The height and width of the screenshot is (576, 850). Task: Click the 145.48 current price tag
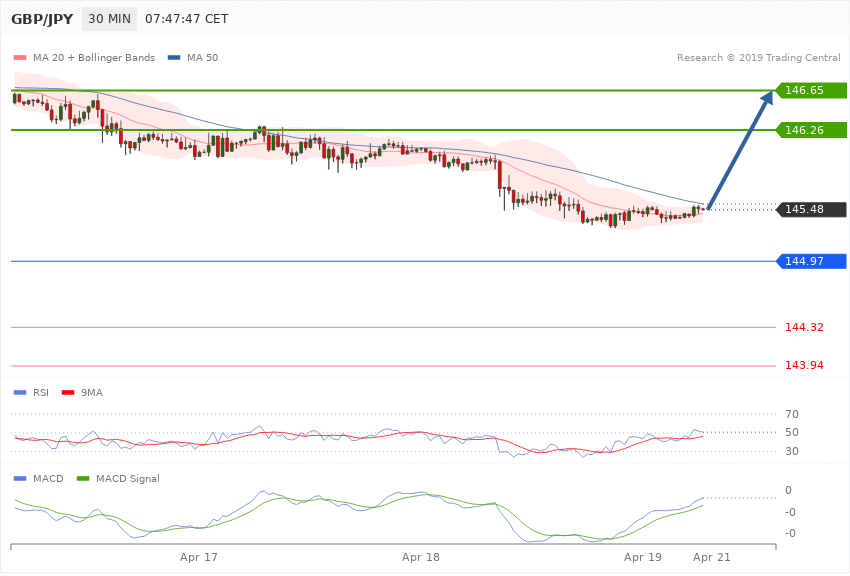click(x=811, y=209)
